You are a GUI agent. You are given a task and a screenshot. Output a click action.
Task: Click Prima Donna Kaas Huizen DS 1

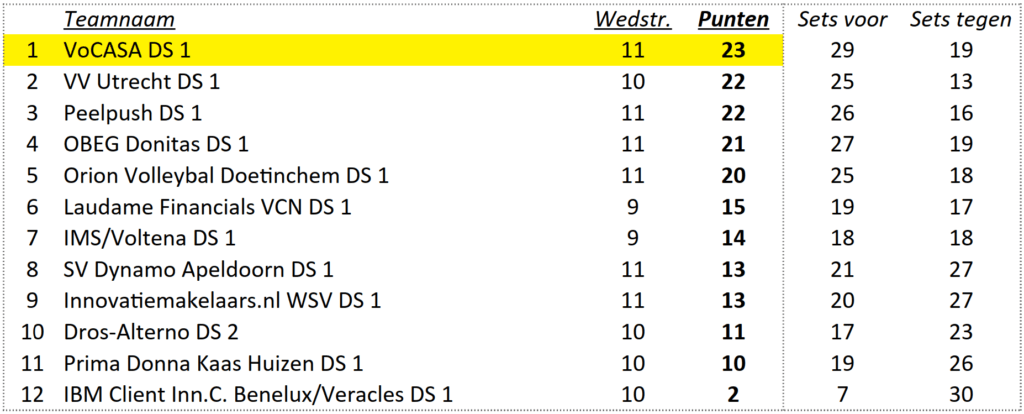(x=212, y=363)
